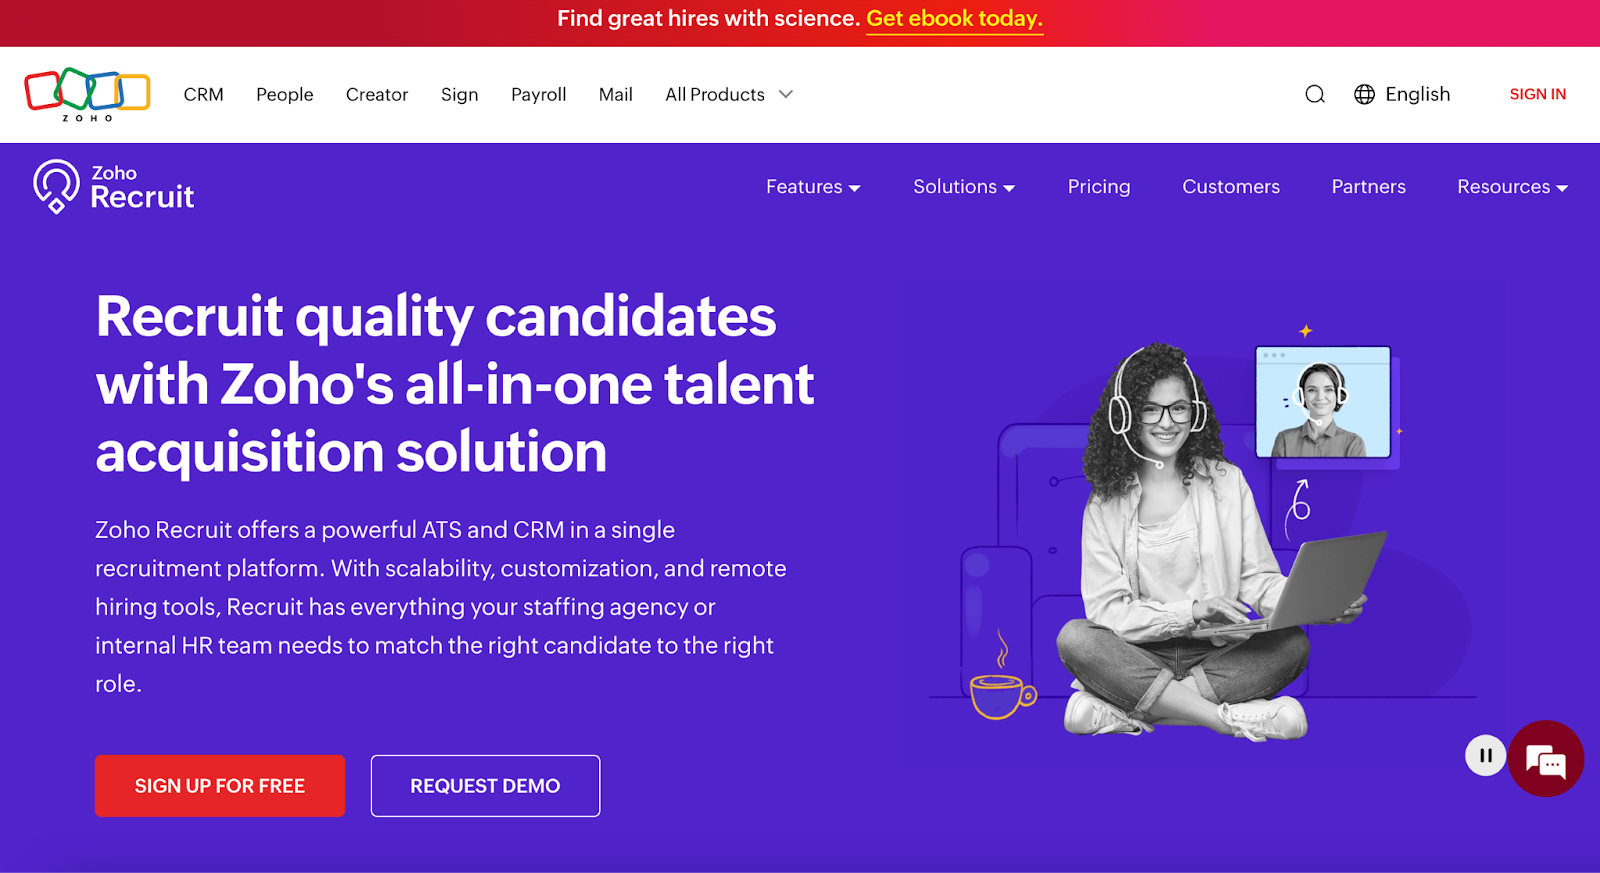Expand the All Products dropdown
This screenshot has width=1600, height=873.
pyautogui.click(x=714, y=94)
